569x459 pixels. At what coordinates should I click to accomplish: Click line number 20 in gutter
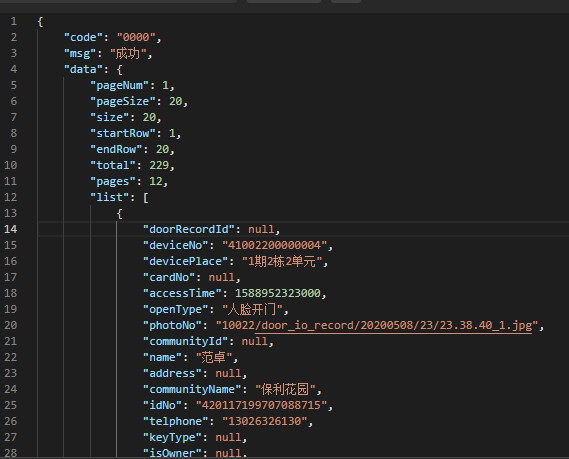11,325
